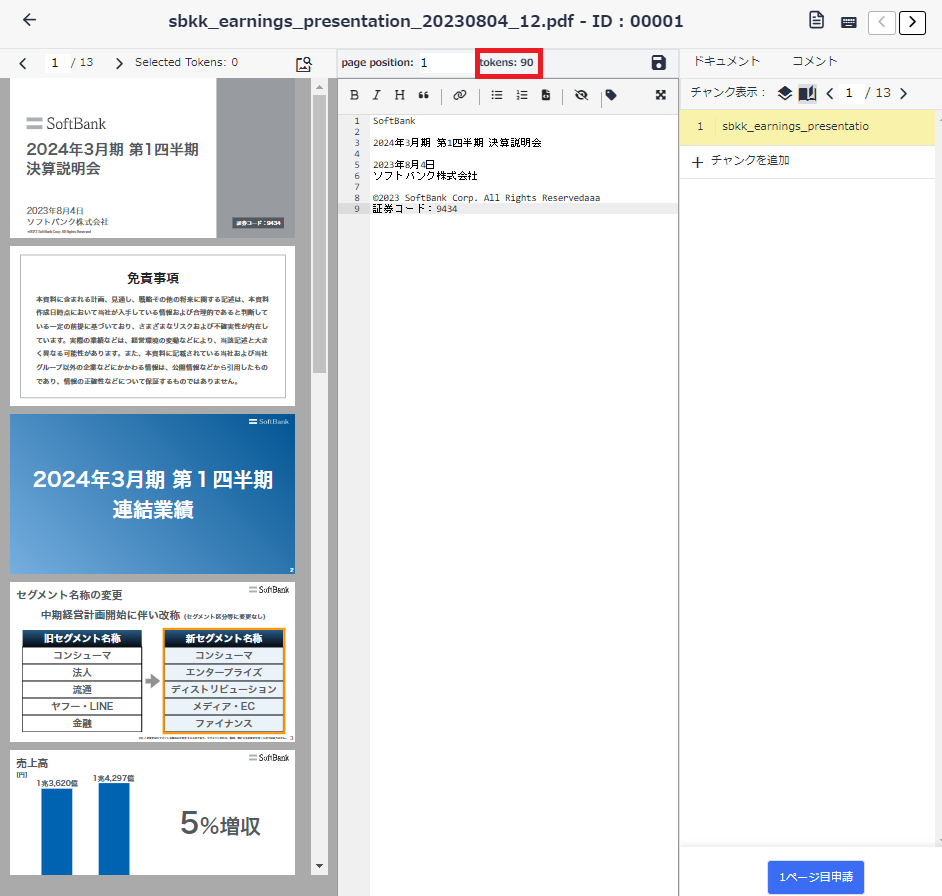Insert a bulleted list

coord(497,95)
